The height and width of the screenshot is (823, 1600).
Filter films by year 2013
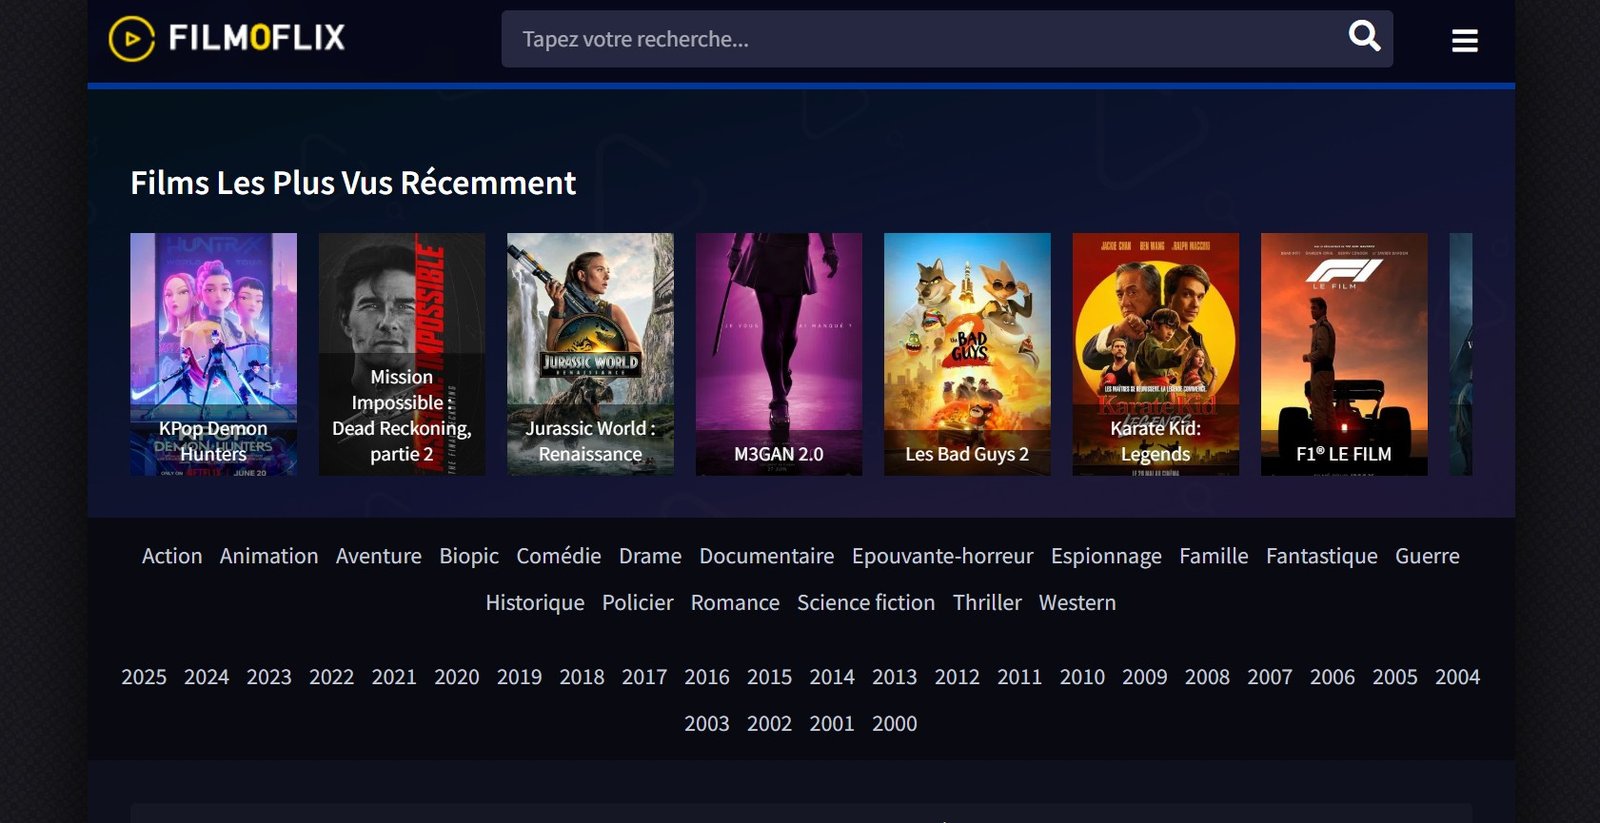pos(895,677)
